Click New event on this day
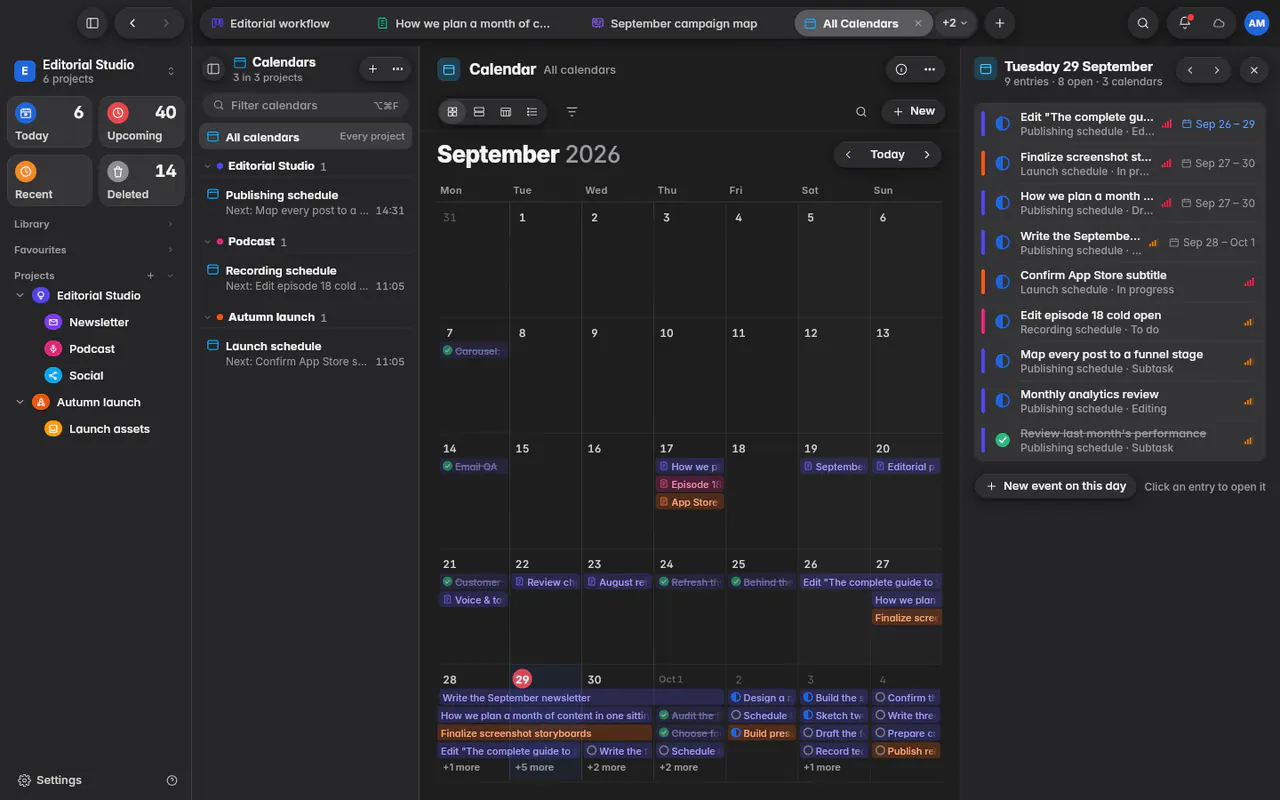 tap(1056, 486)
